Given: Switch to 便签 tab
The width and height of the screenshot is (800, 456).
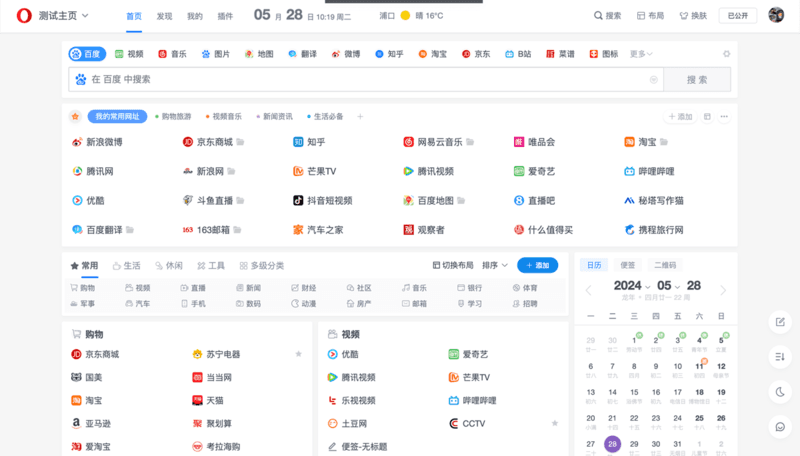Looking at the screenshot, I should 628,265.
